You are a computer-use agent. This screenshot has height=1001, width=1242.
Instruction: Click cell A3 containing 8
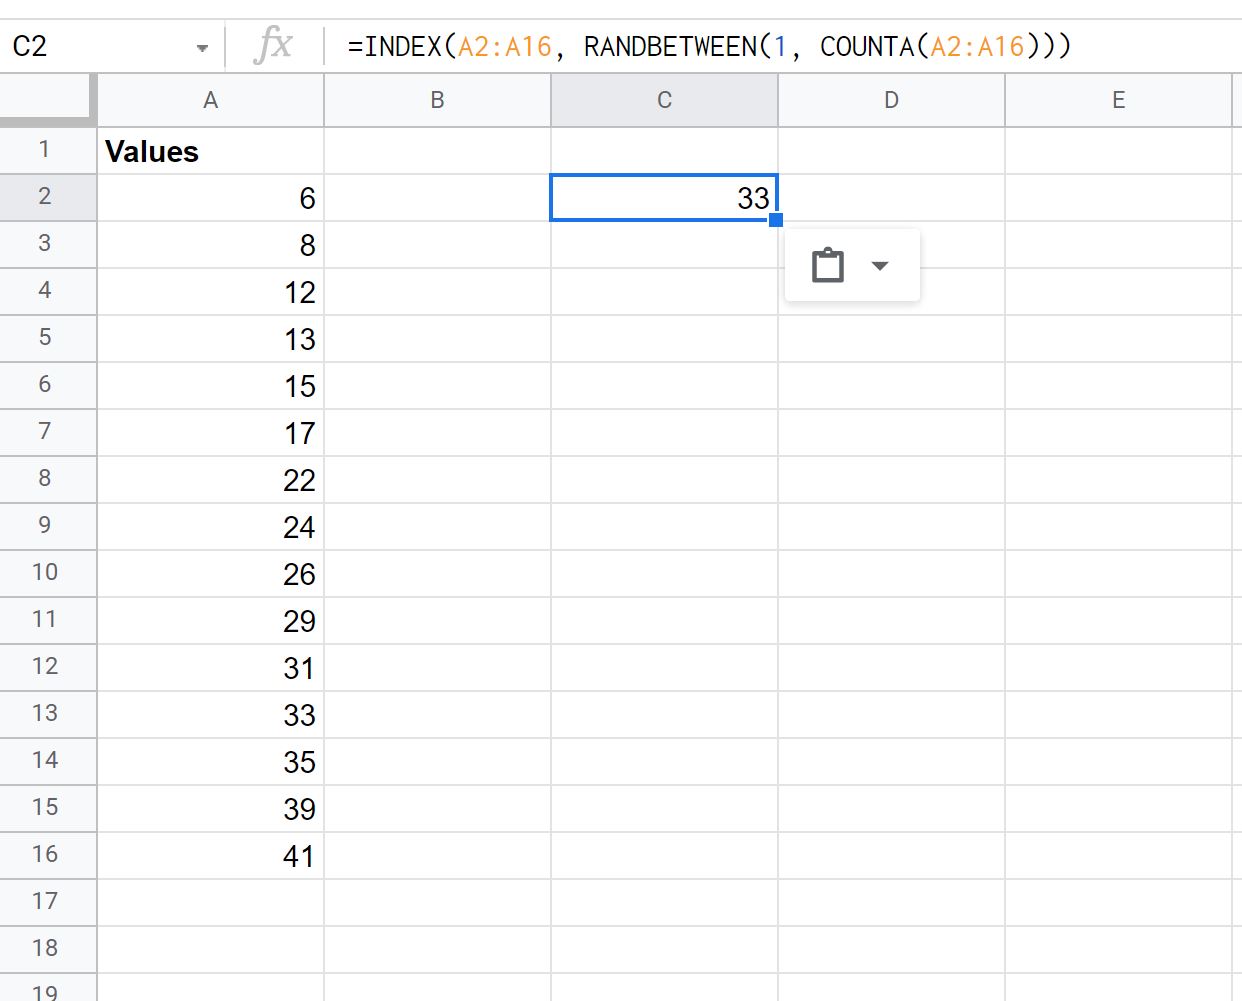pyautogui.click(x=210, y=245)
